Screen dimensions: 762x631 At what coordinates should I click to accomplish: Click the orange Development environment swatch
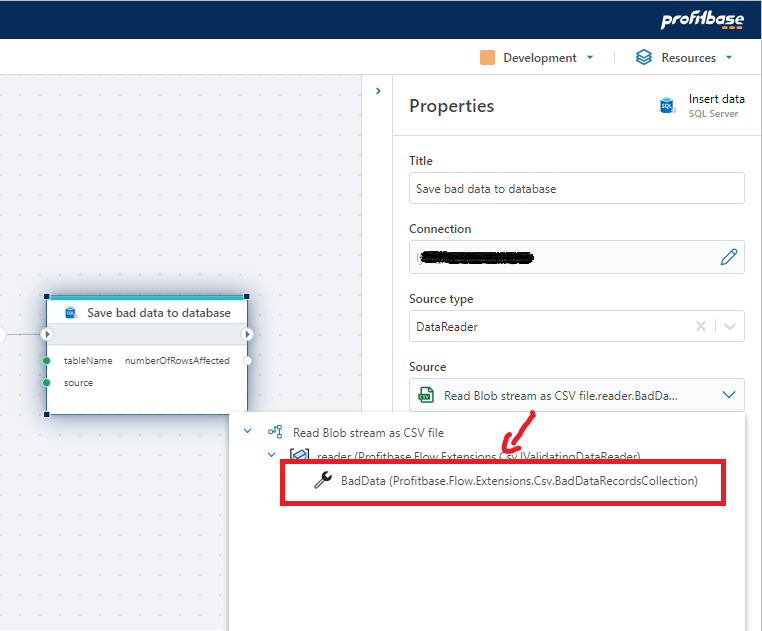point(488,58)
